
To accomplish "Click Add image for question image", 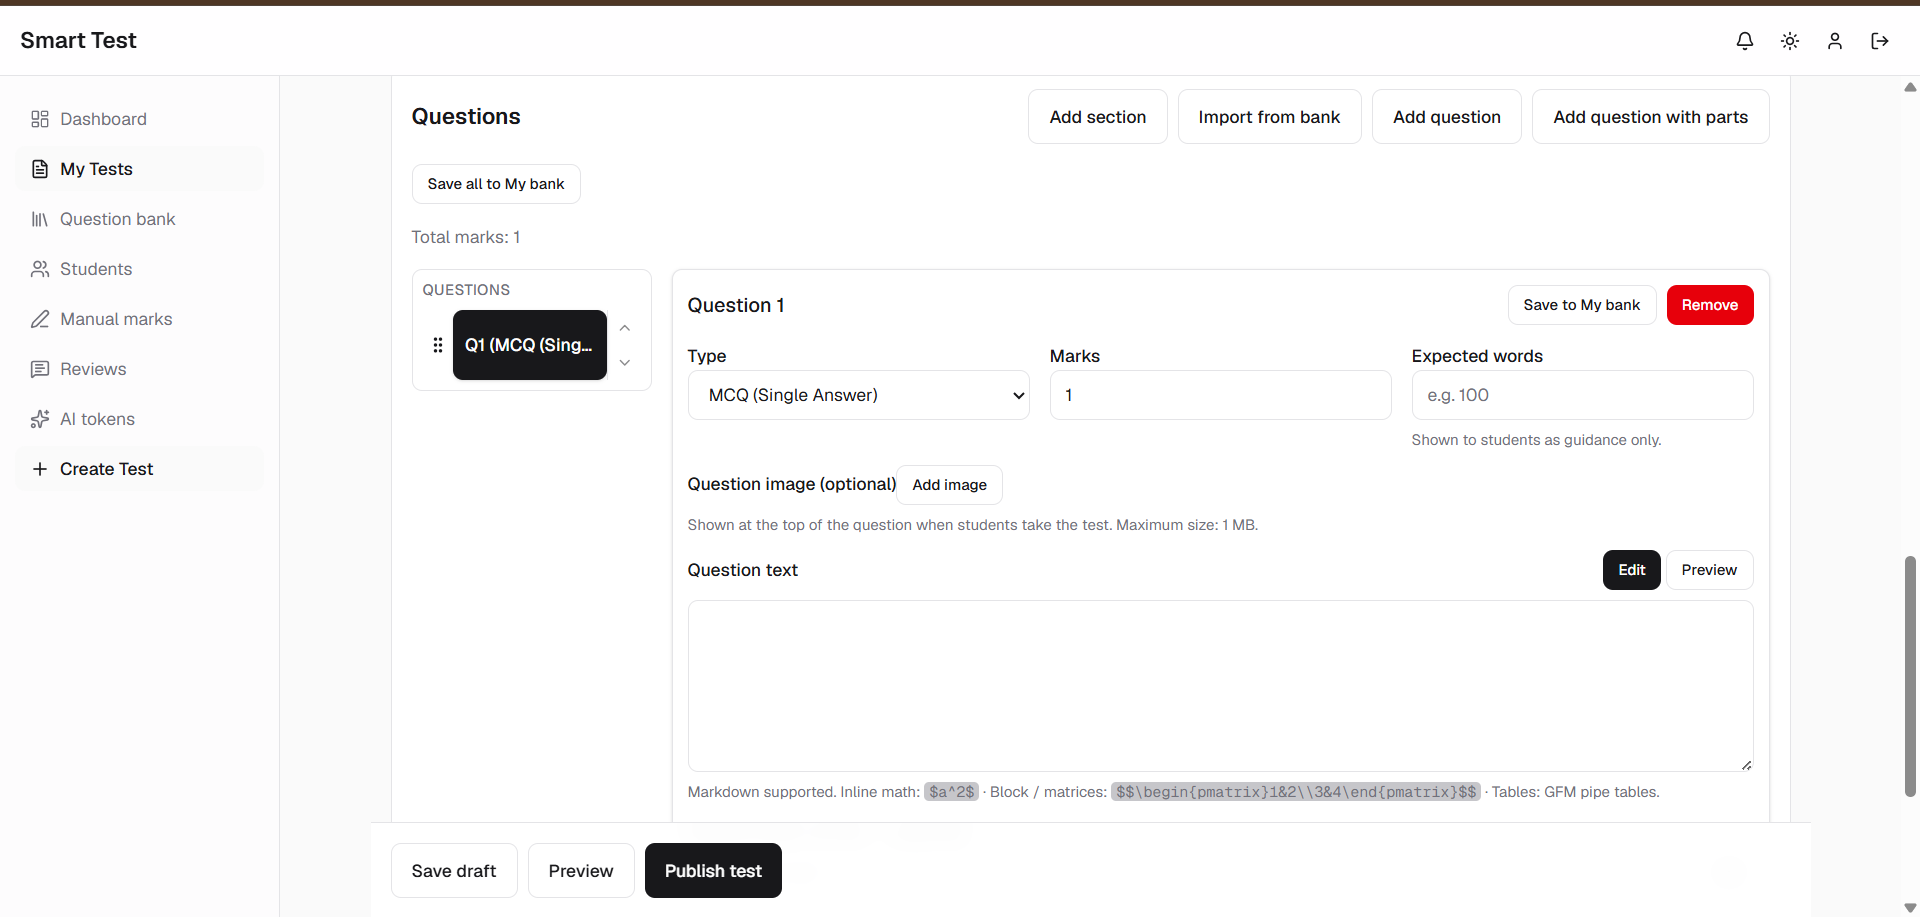I will click(949, 485).
